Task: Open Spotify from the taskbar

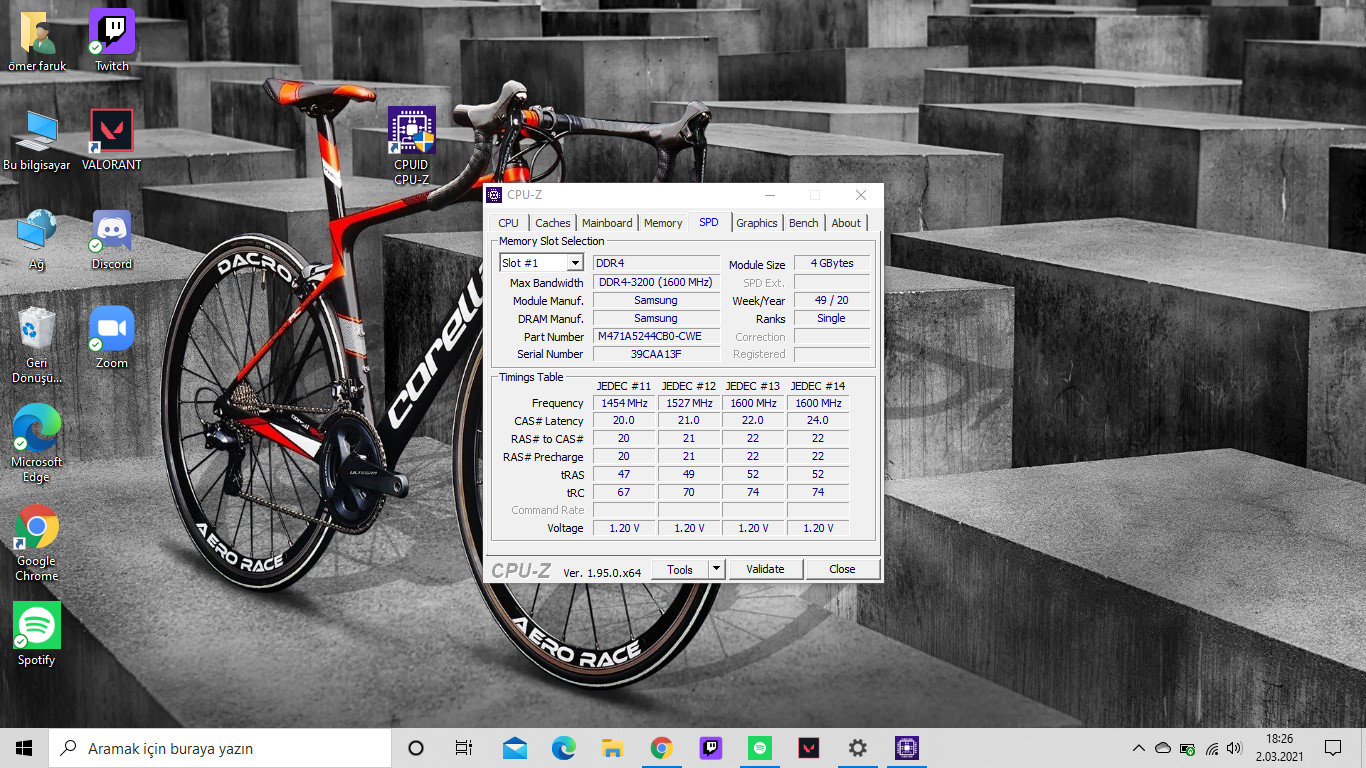Action: coord(759,748)
